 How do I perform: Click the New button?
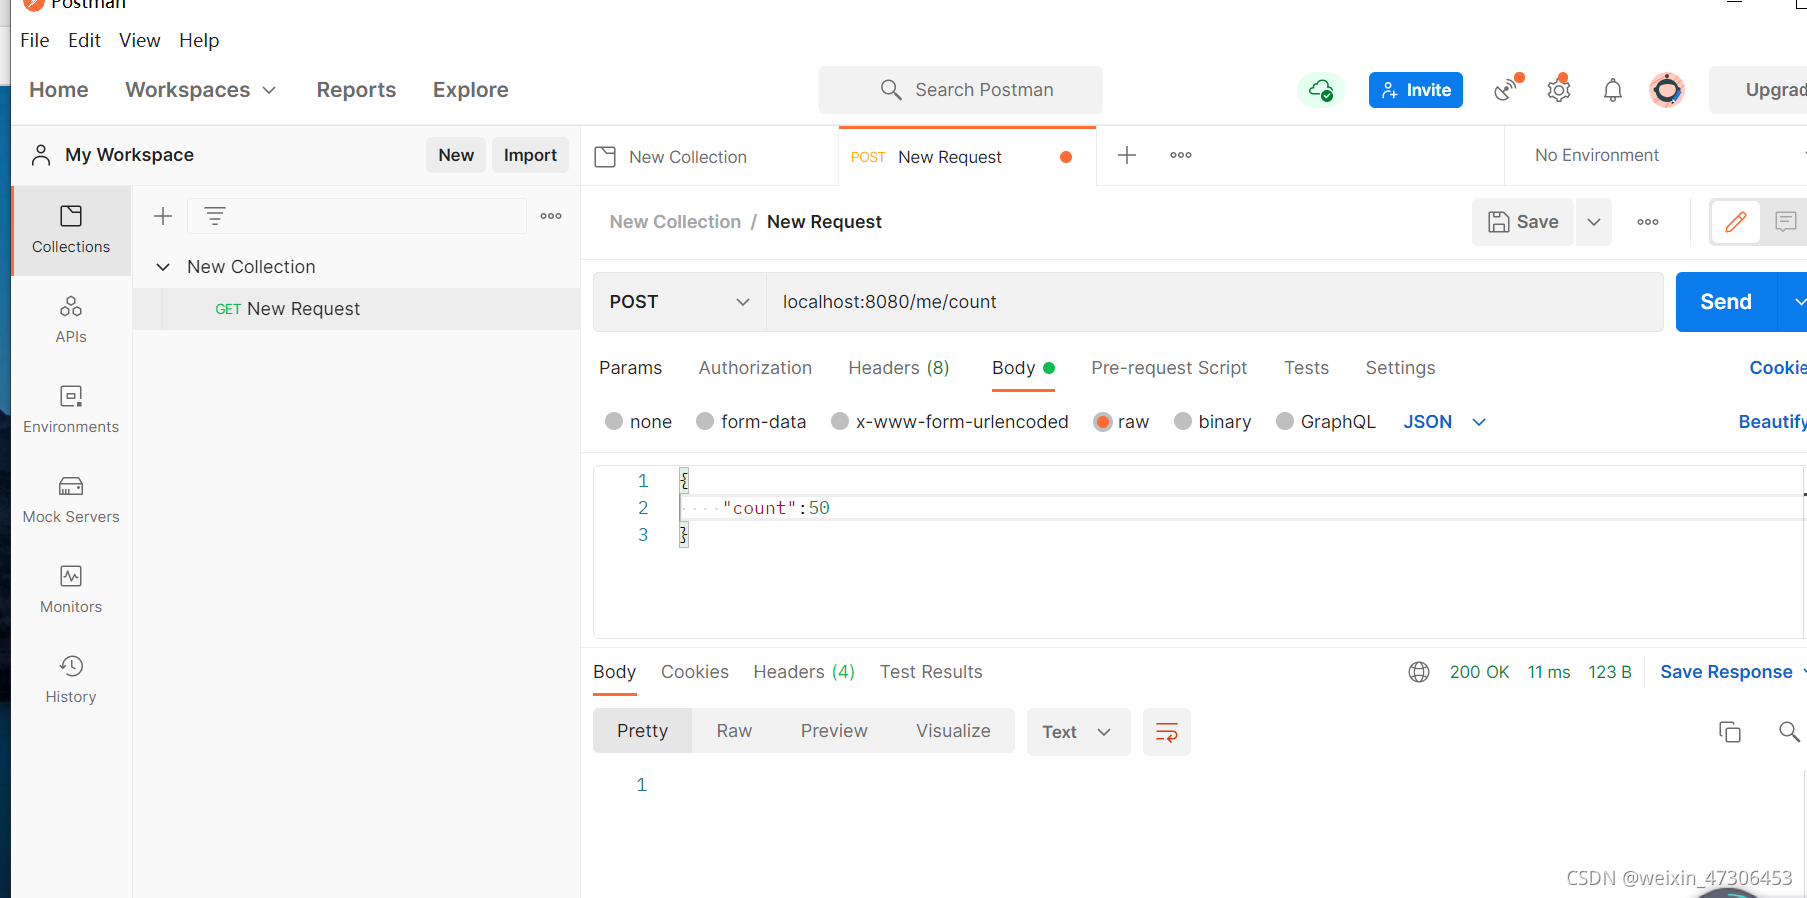point(456,155)
